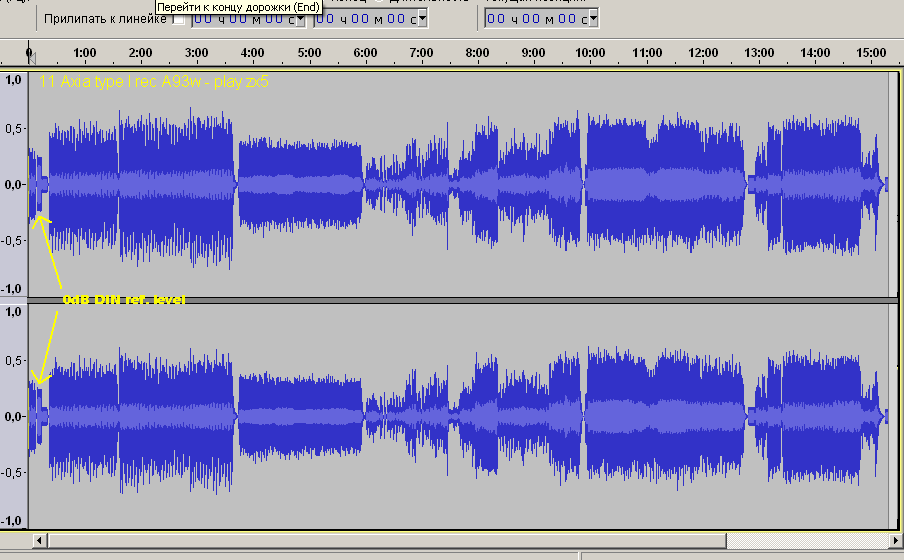Click the 14:00 mark on the timeline ruler
Image resolution: width=904 pixels, height=560 pixels.
[815, 52]
